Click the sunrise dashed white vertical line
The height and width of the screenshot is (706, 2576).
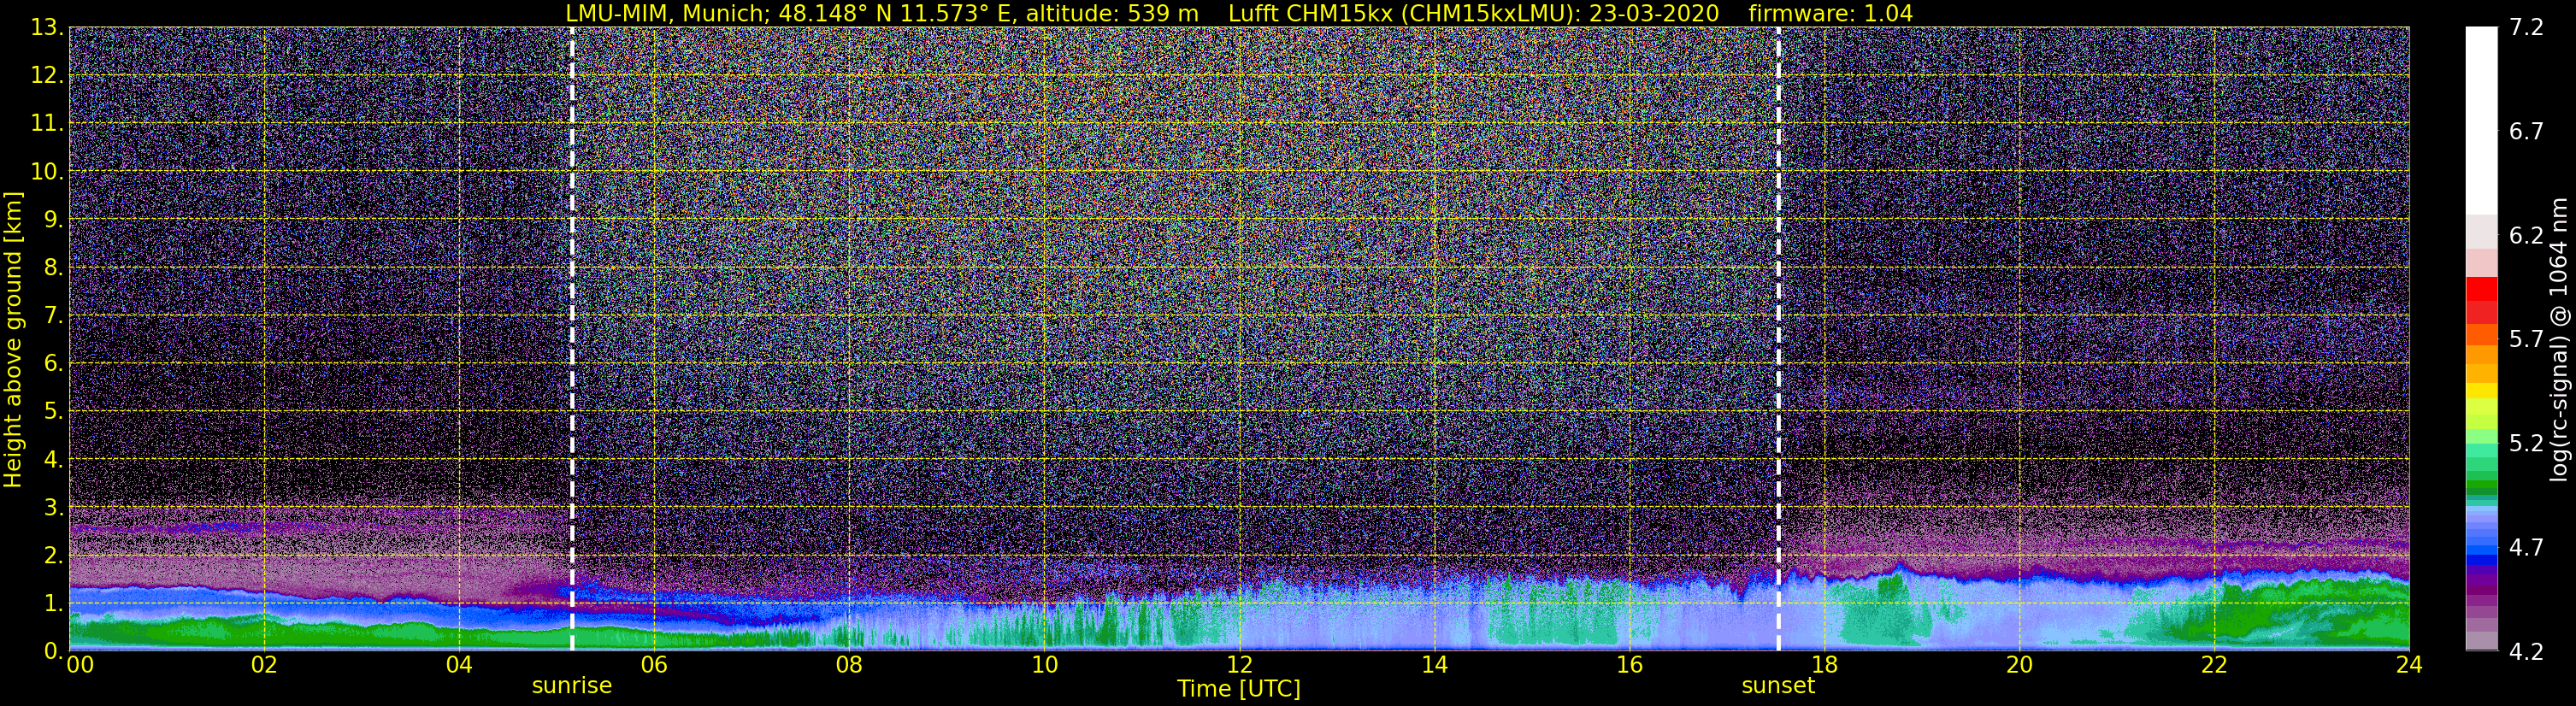pos(572,339)
